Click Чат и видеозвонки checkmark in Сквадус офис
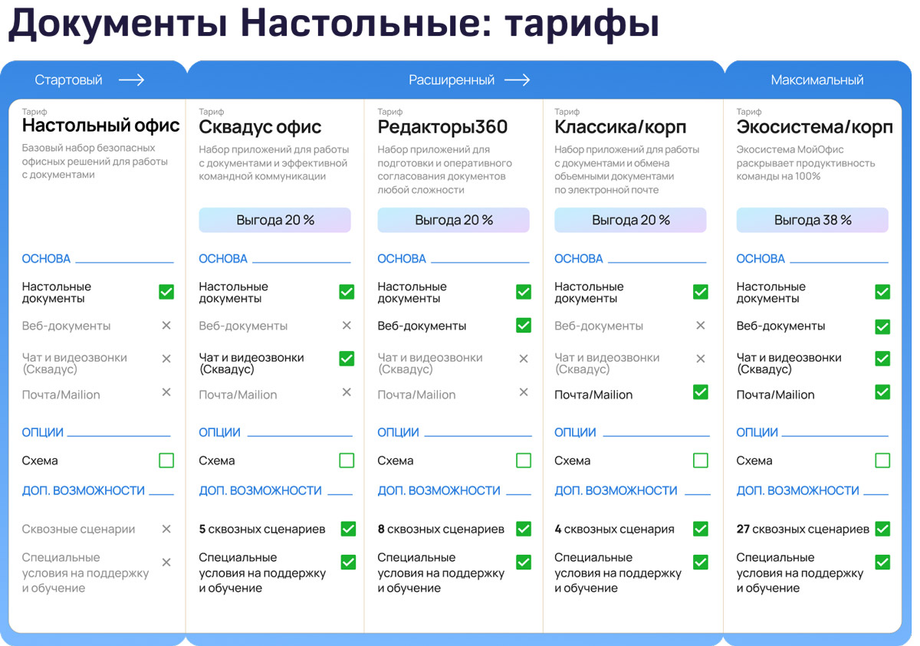920x646 pixels. (346, 358)
